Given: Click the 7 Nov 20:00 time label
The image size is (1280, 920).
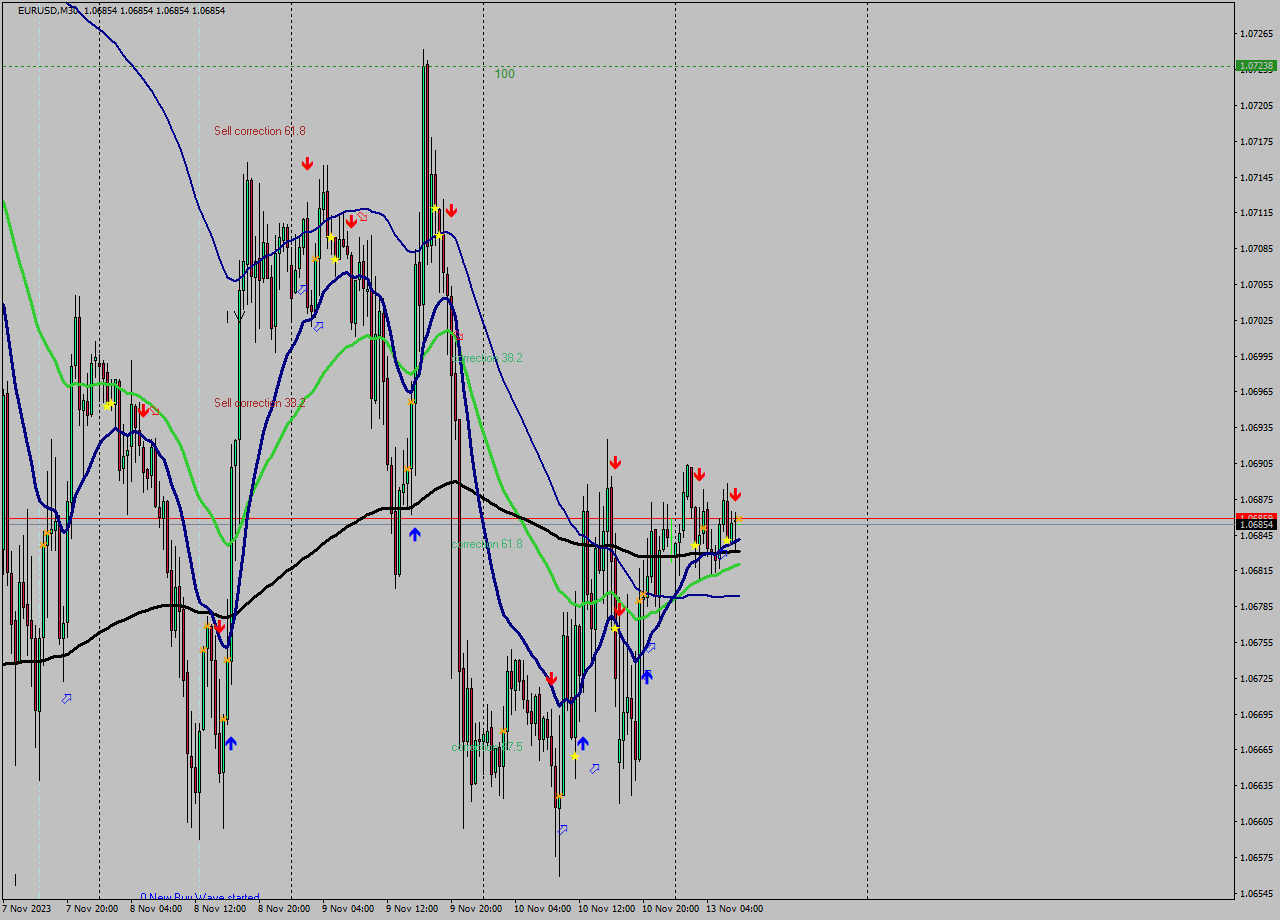Looking at the screenshot, I should (x=92, y=909).
